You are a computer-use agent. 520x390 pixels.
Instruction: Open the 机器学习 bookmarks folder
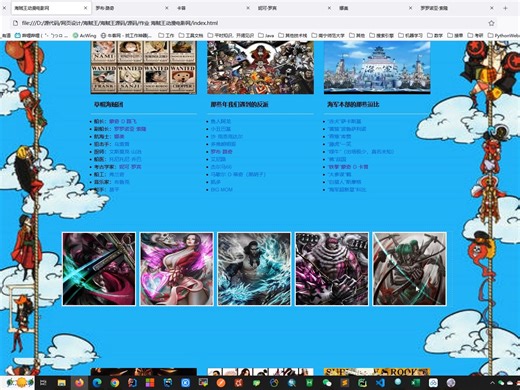(410, 35)
